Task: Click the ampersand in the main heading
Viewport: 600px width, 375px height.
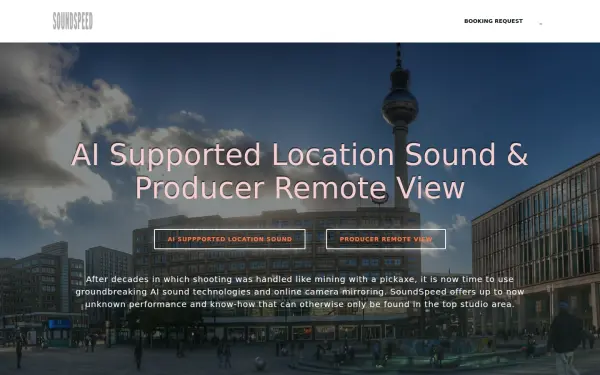Action: click(517, 155)
